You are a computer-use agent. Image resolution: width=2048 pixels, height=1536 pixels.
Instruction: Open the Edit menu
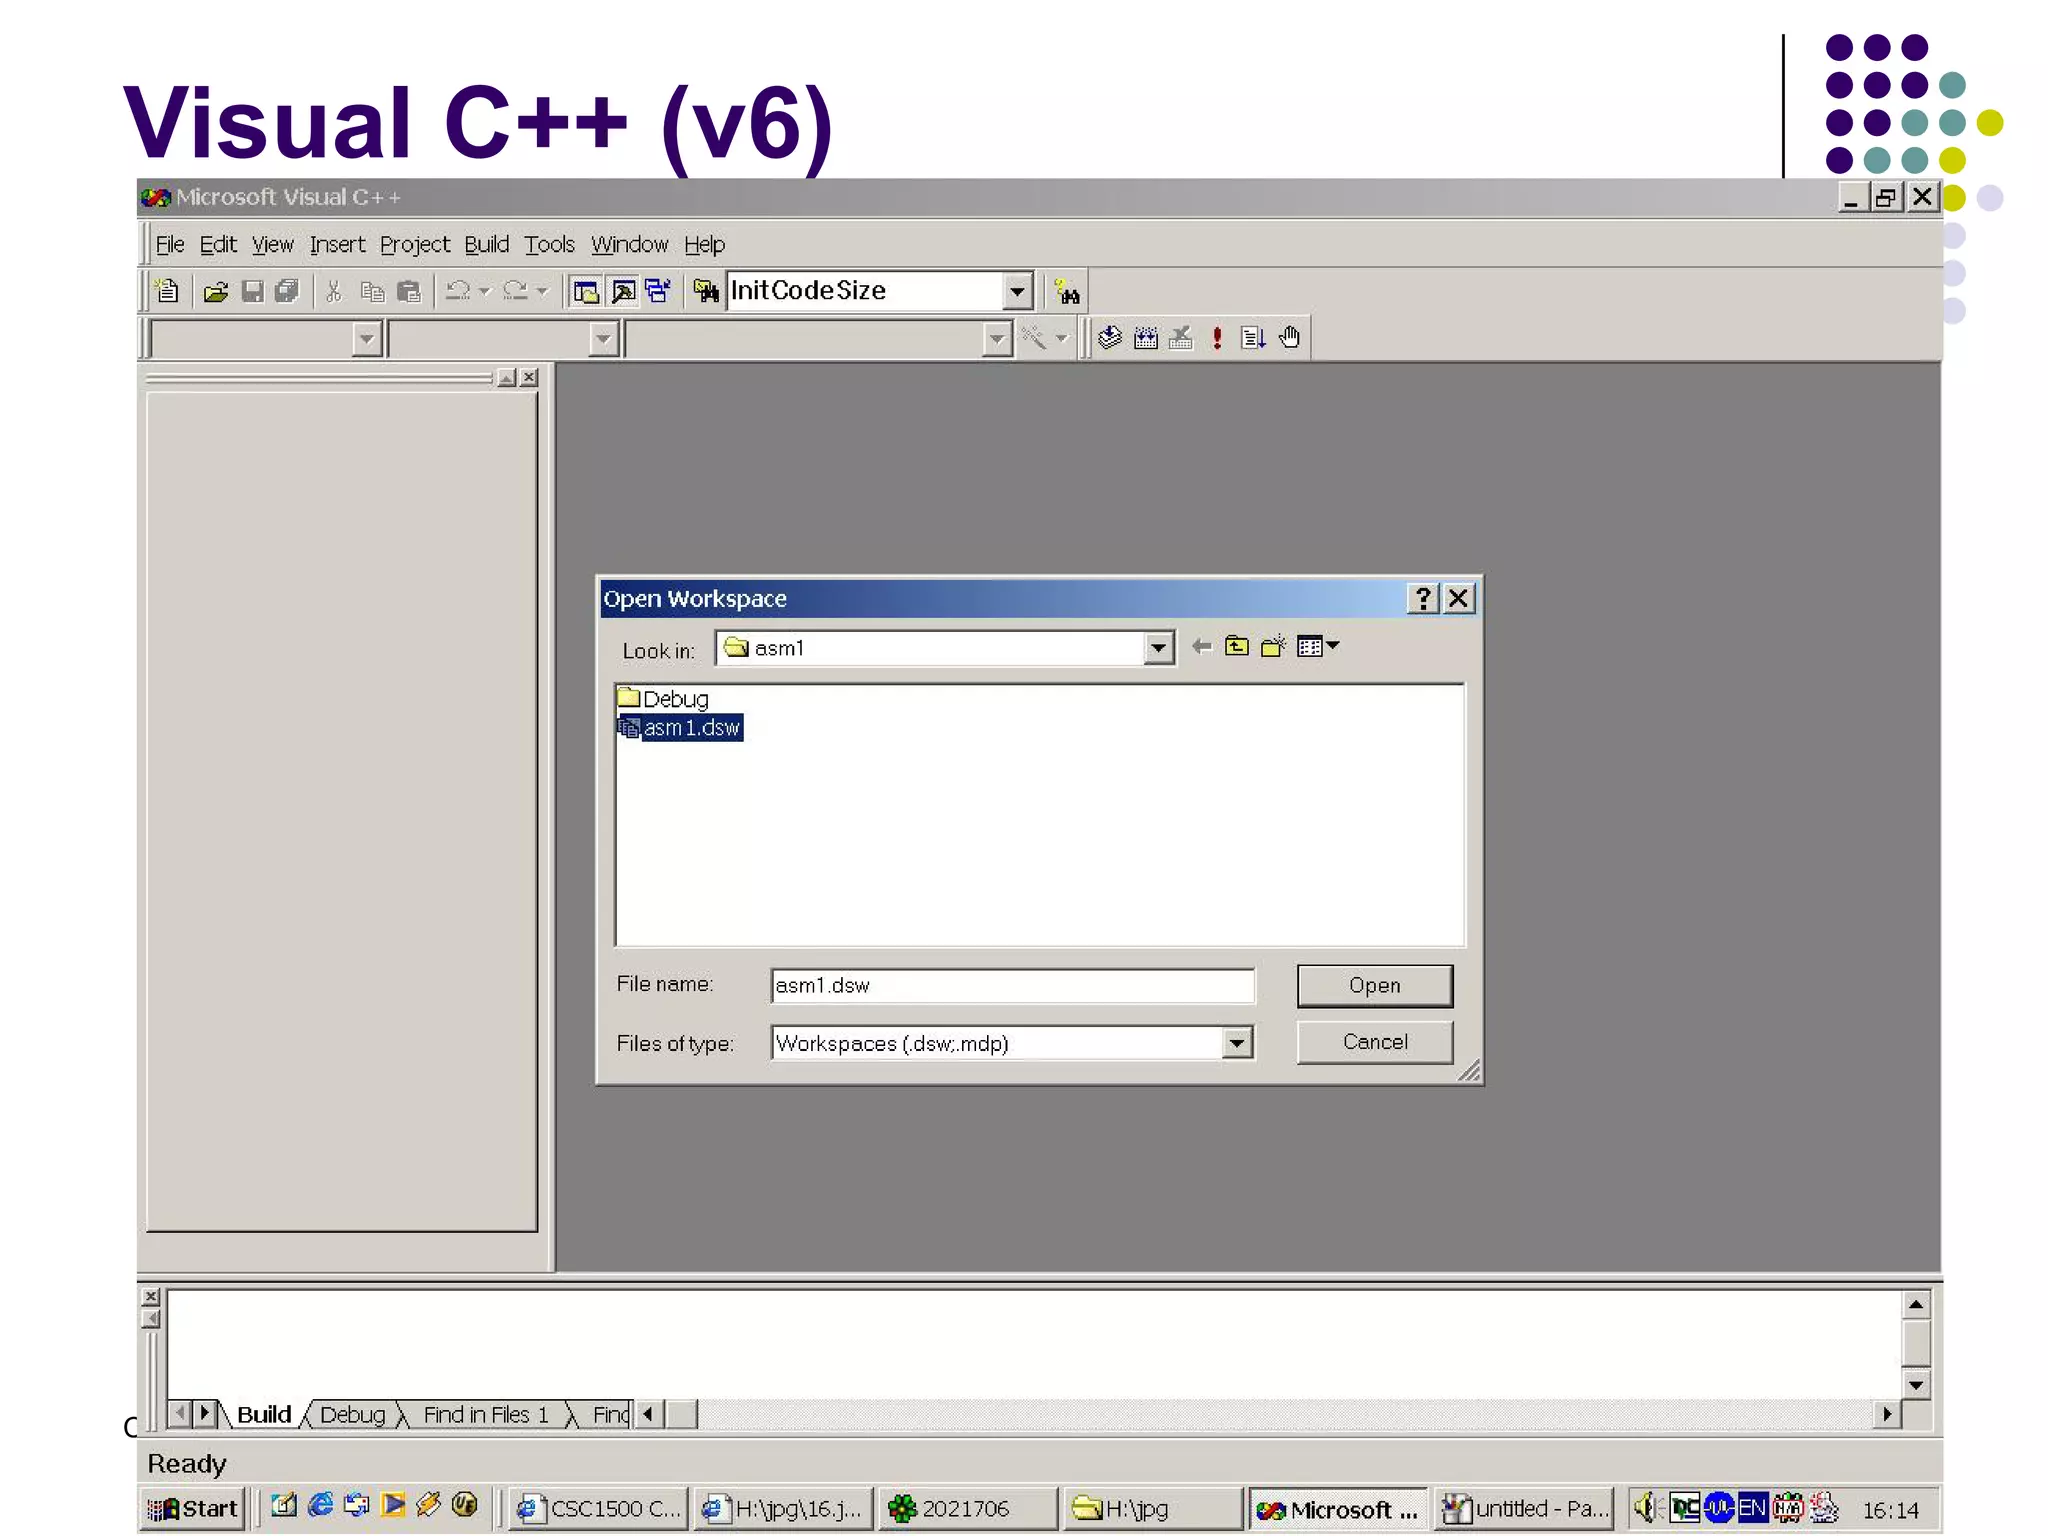point(217,244)
